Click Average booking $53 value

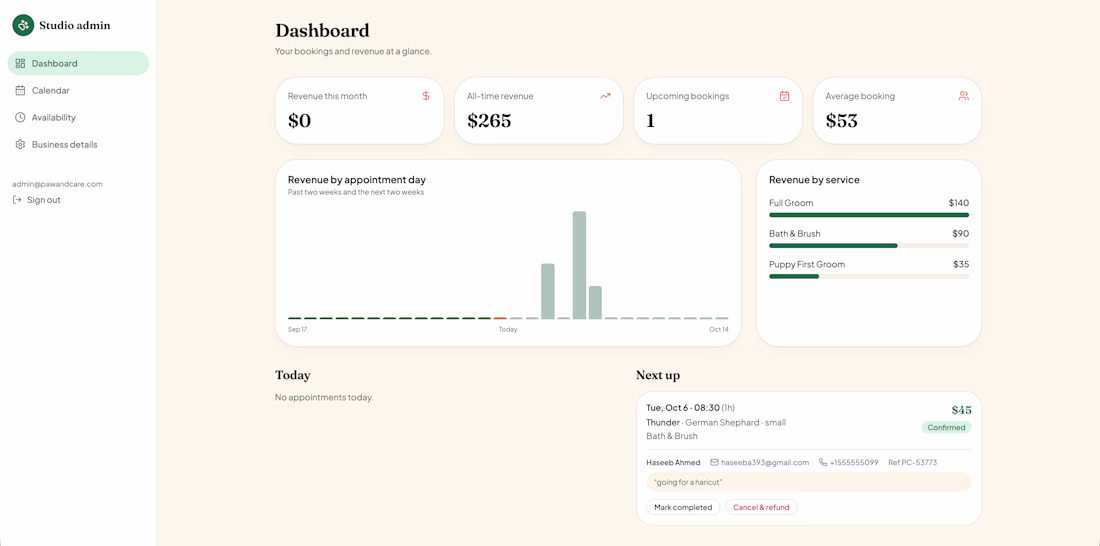click(x=842, y=121)
